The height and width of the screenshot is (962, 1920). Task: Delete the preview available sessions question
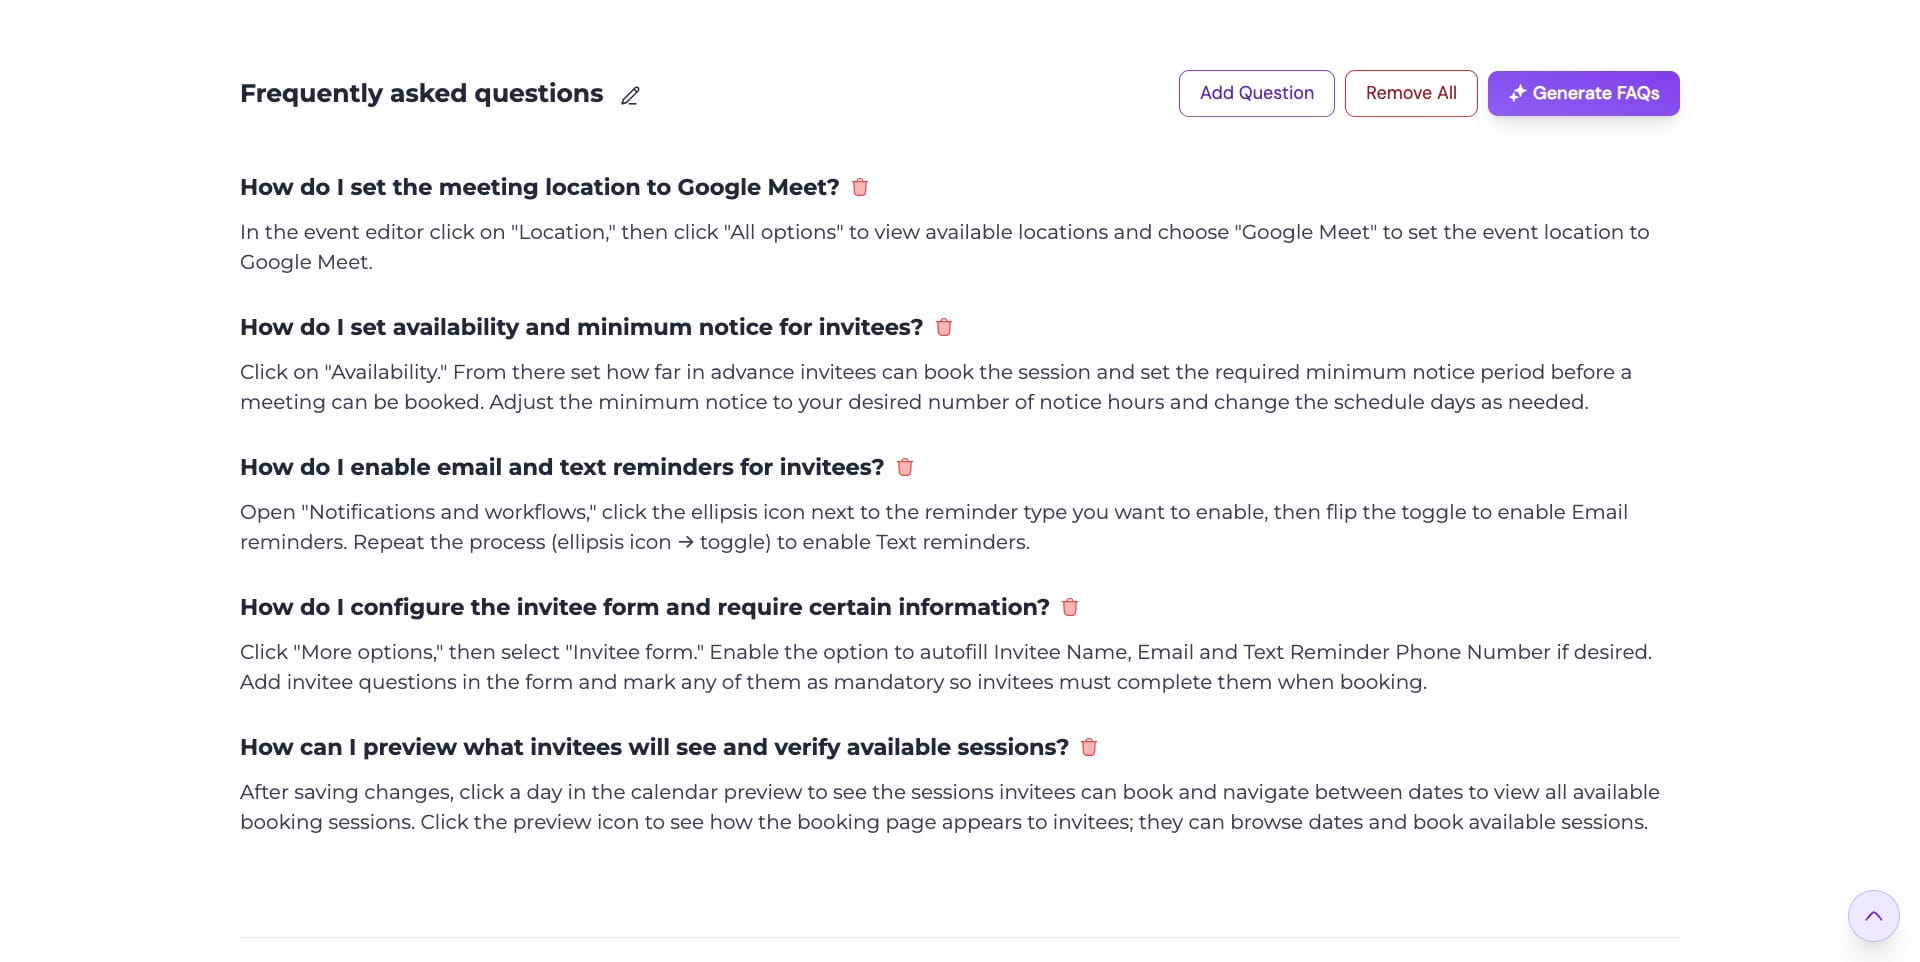[1089, 747]
